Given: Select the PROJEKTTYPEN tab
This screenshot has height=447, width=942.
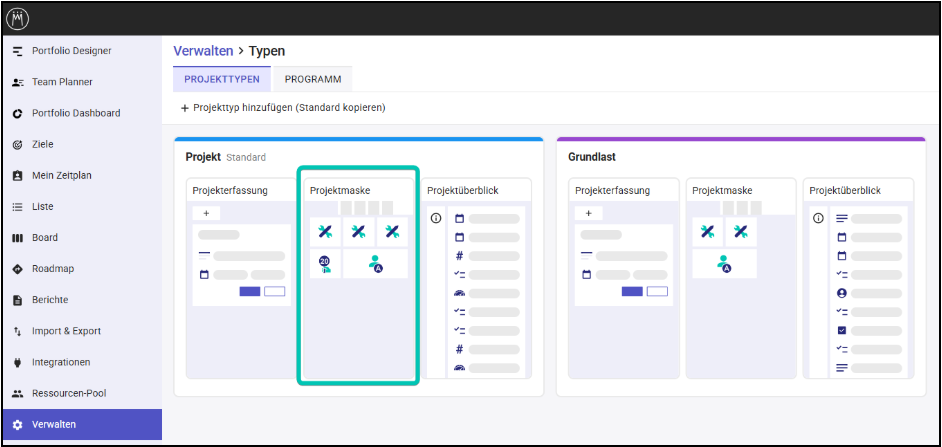Looking at the screenshot, I should [222, 79].
